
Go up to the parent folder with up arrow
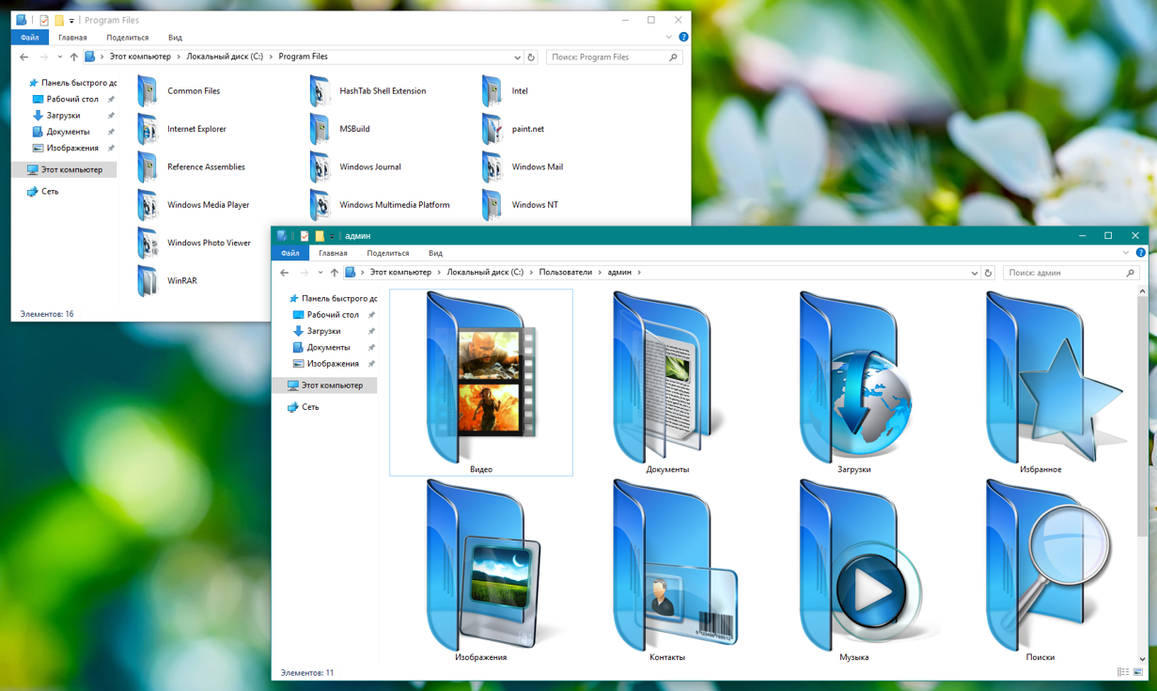click(333, 272)
